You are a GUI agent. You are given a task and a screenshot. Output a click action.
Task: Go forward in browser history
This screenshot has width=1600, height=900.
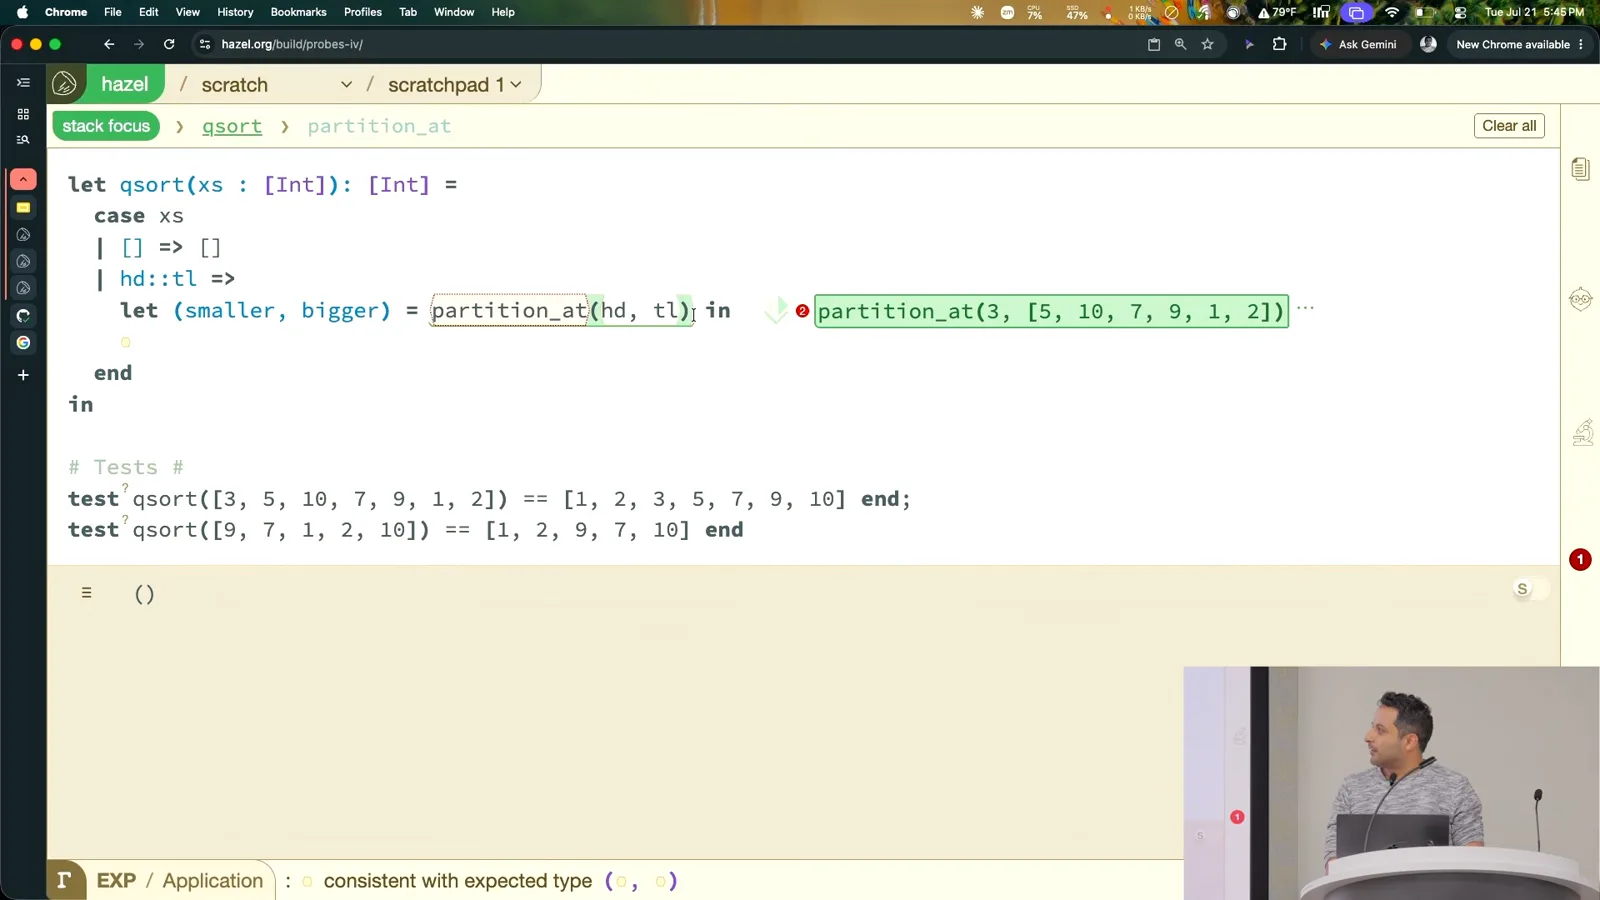(139, 44)
